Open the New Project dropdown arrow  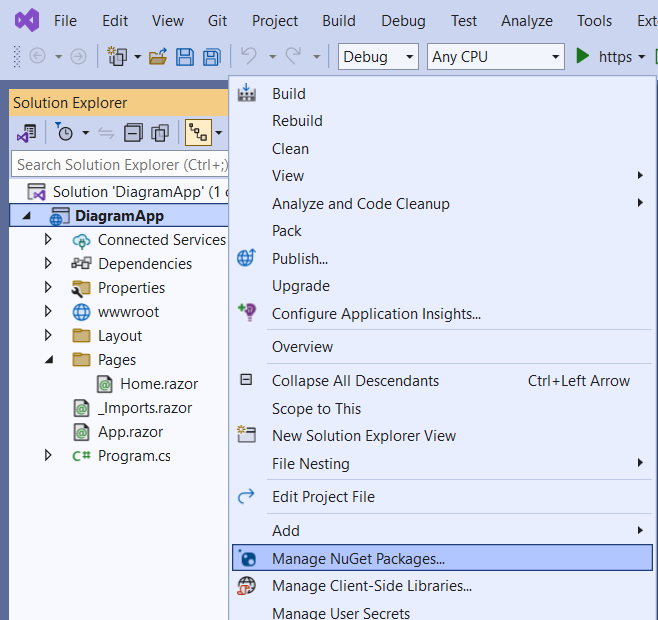click(138, 57)
